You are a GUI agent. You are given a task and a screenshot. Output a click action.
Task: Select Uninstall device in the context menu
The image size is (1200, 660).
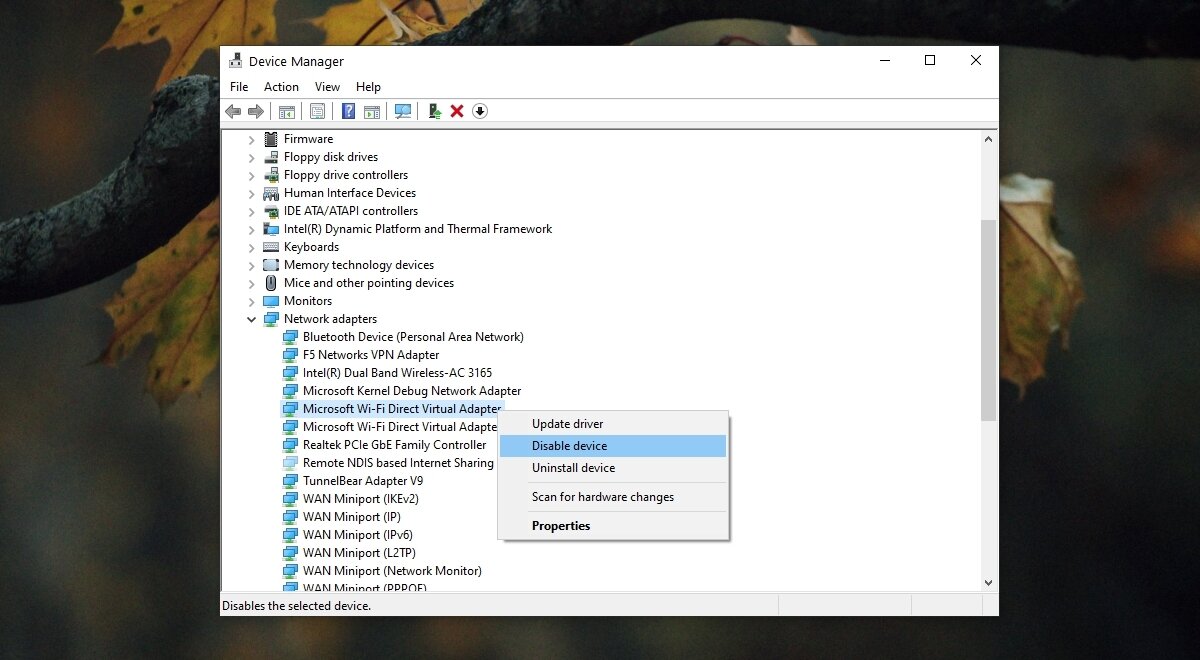pyautogui.click(x=572, y=467)
